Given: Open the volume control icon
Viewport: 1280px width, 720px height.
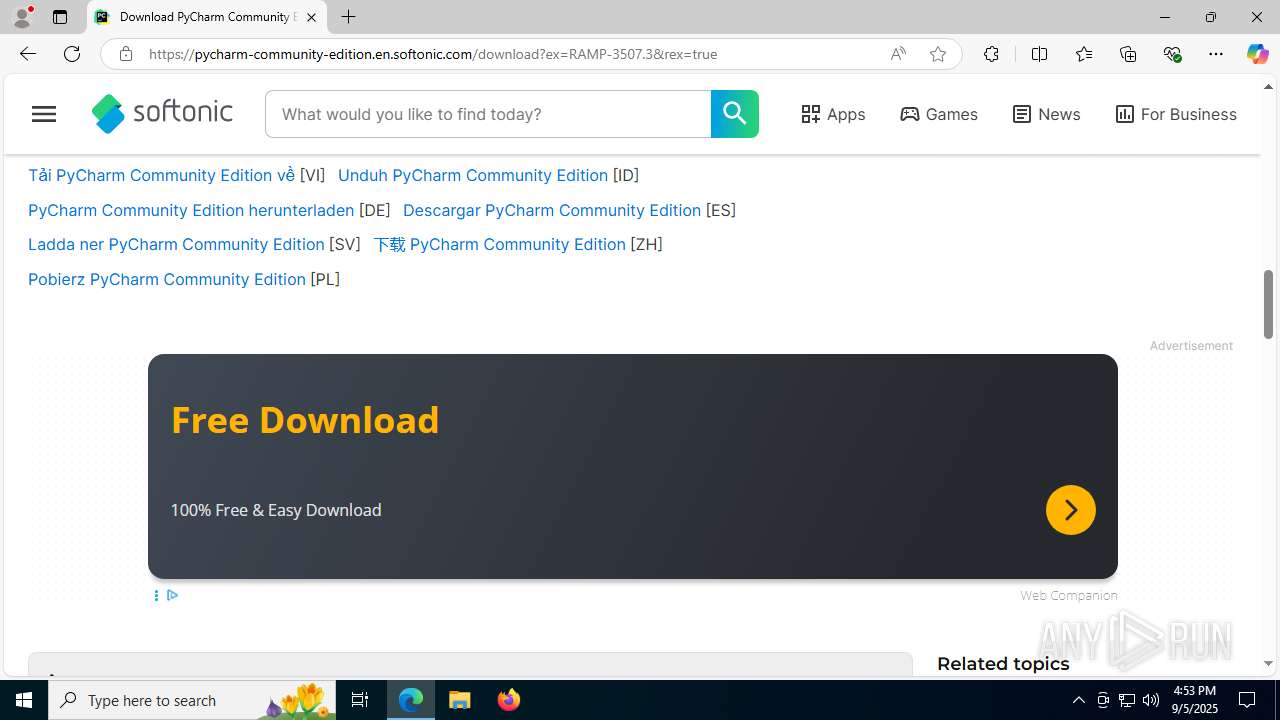Looking at the screenshot, I should tap(1151, 700).
